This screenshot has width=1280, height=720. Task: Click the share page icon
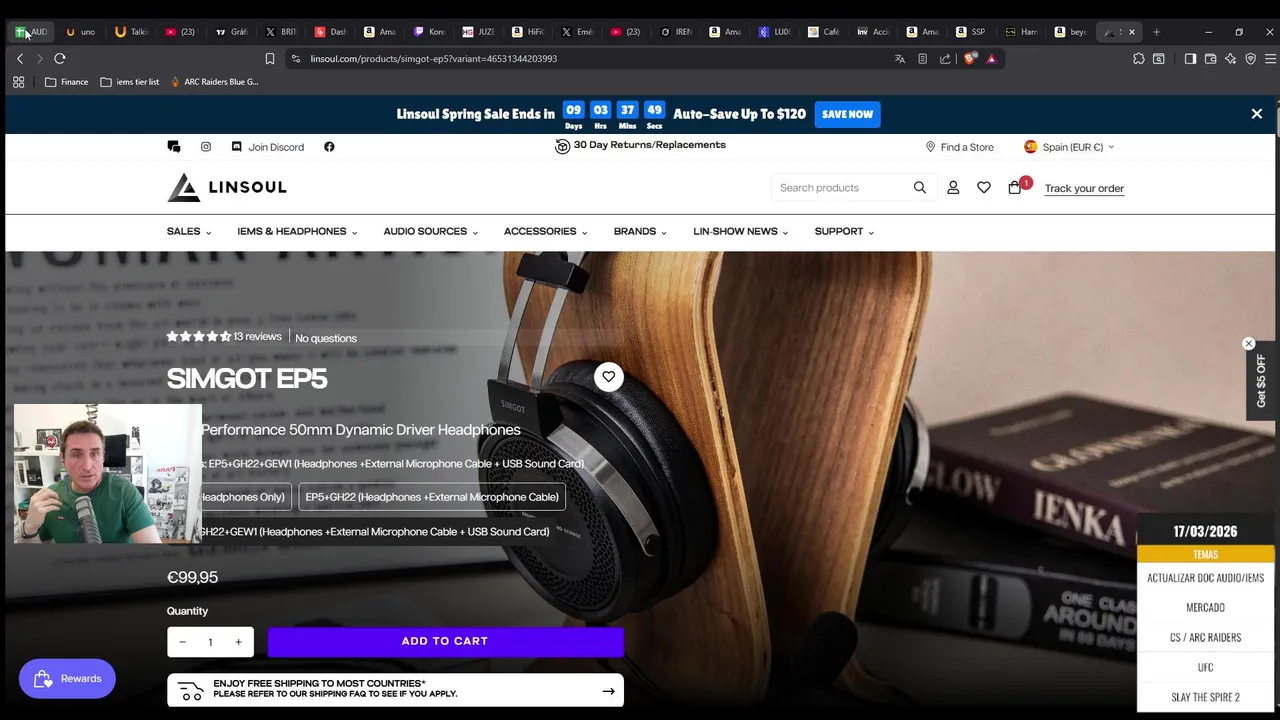click(945, 59)
